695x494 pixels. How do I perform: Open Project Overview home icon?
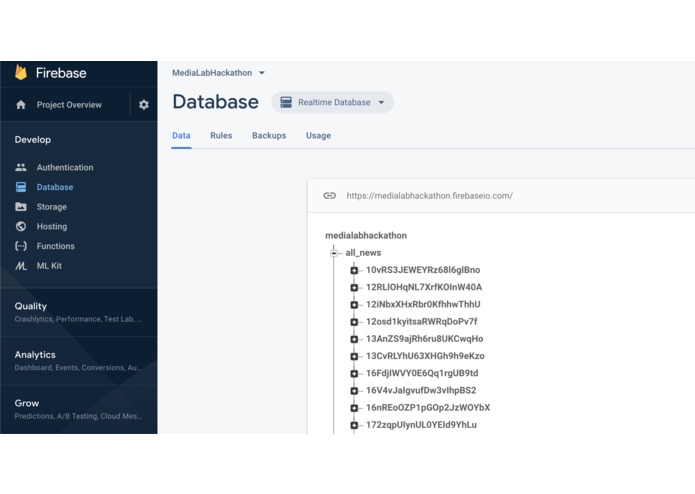click(21, 105)
